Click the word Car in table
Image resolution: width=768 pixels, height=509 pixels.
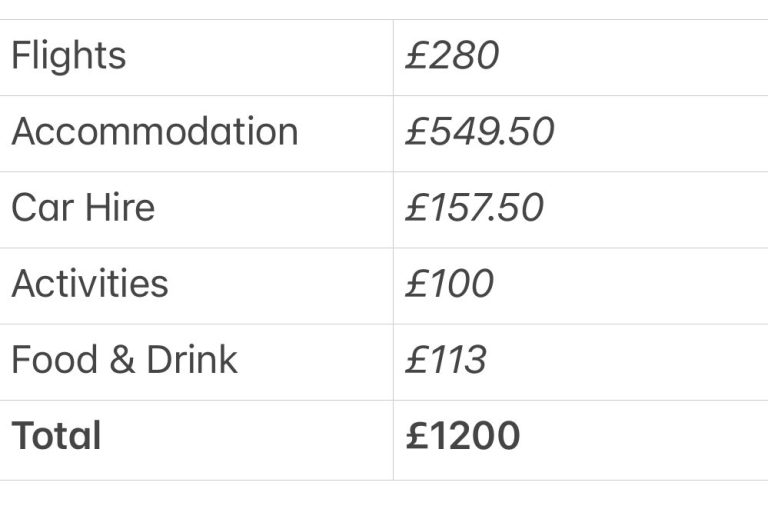[x=42, y=207]
